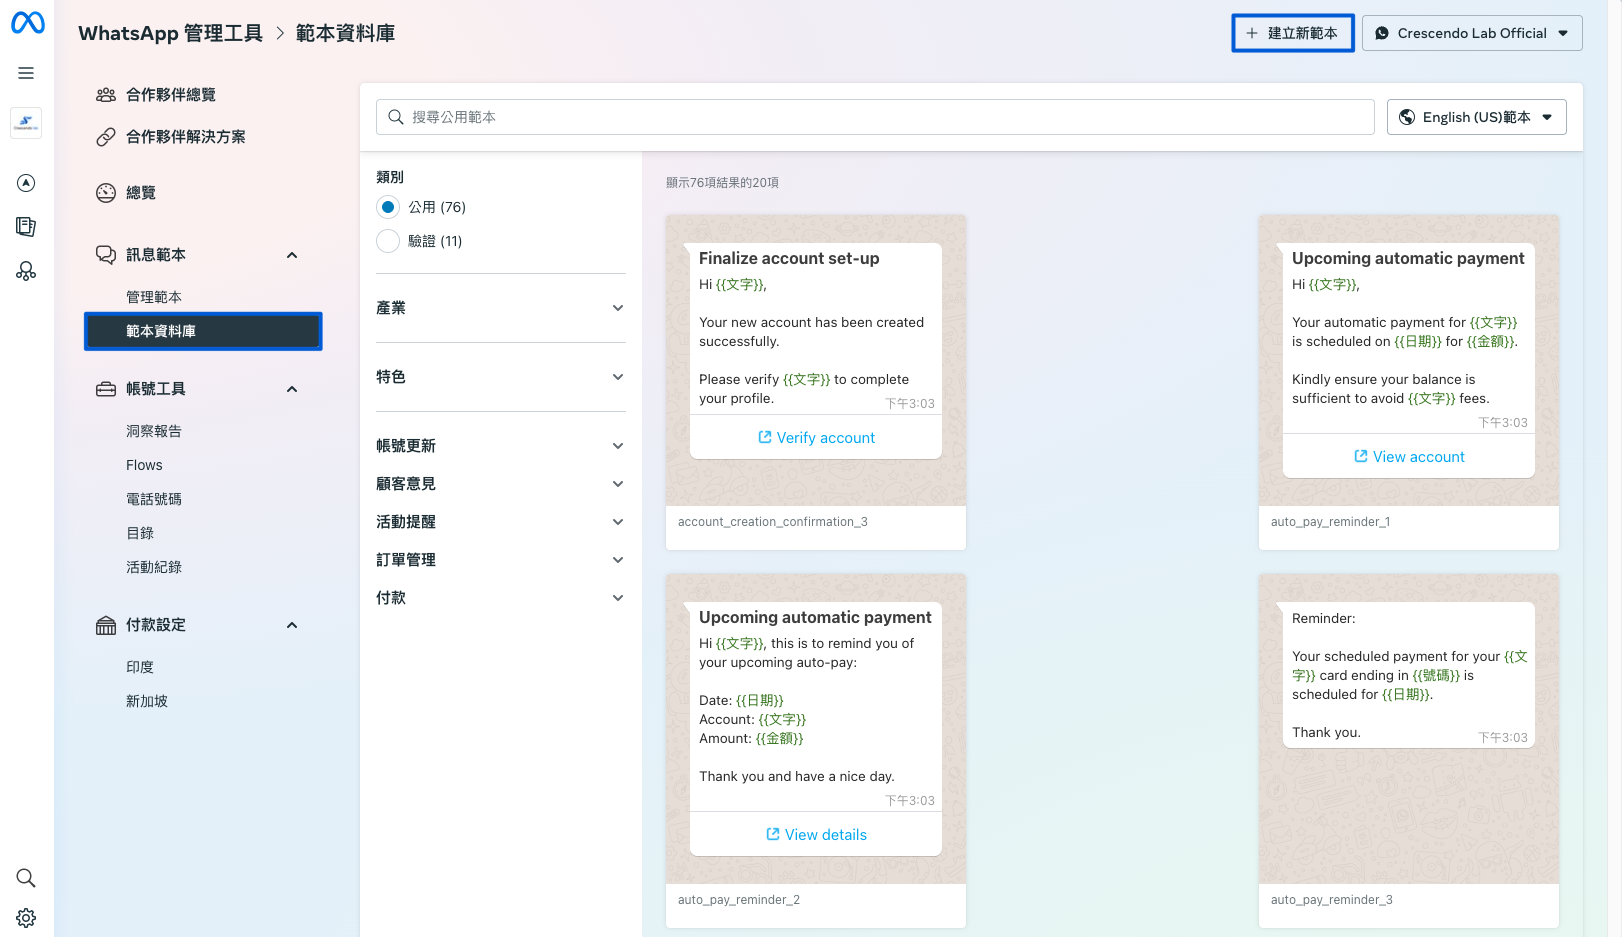
Task: Select the 驗證 (11) radio button
Action: pyautogui.click(x=388, y=241)
